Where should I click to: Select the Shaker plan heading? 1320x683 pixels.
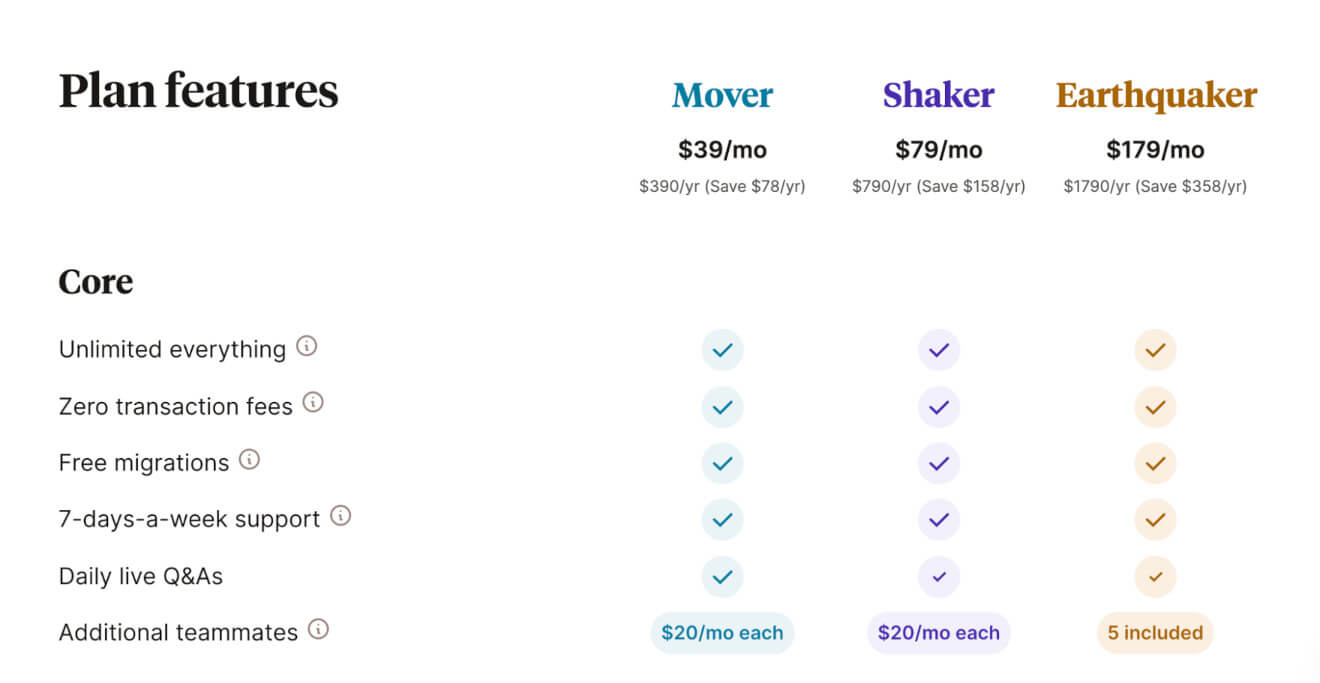(938, 95)
